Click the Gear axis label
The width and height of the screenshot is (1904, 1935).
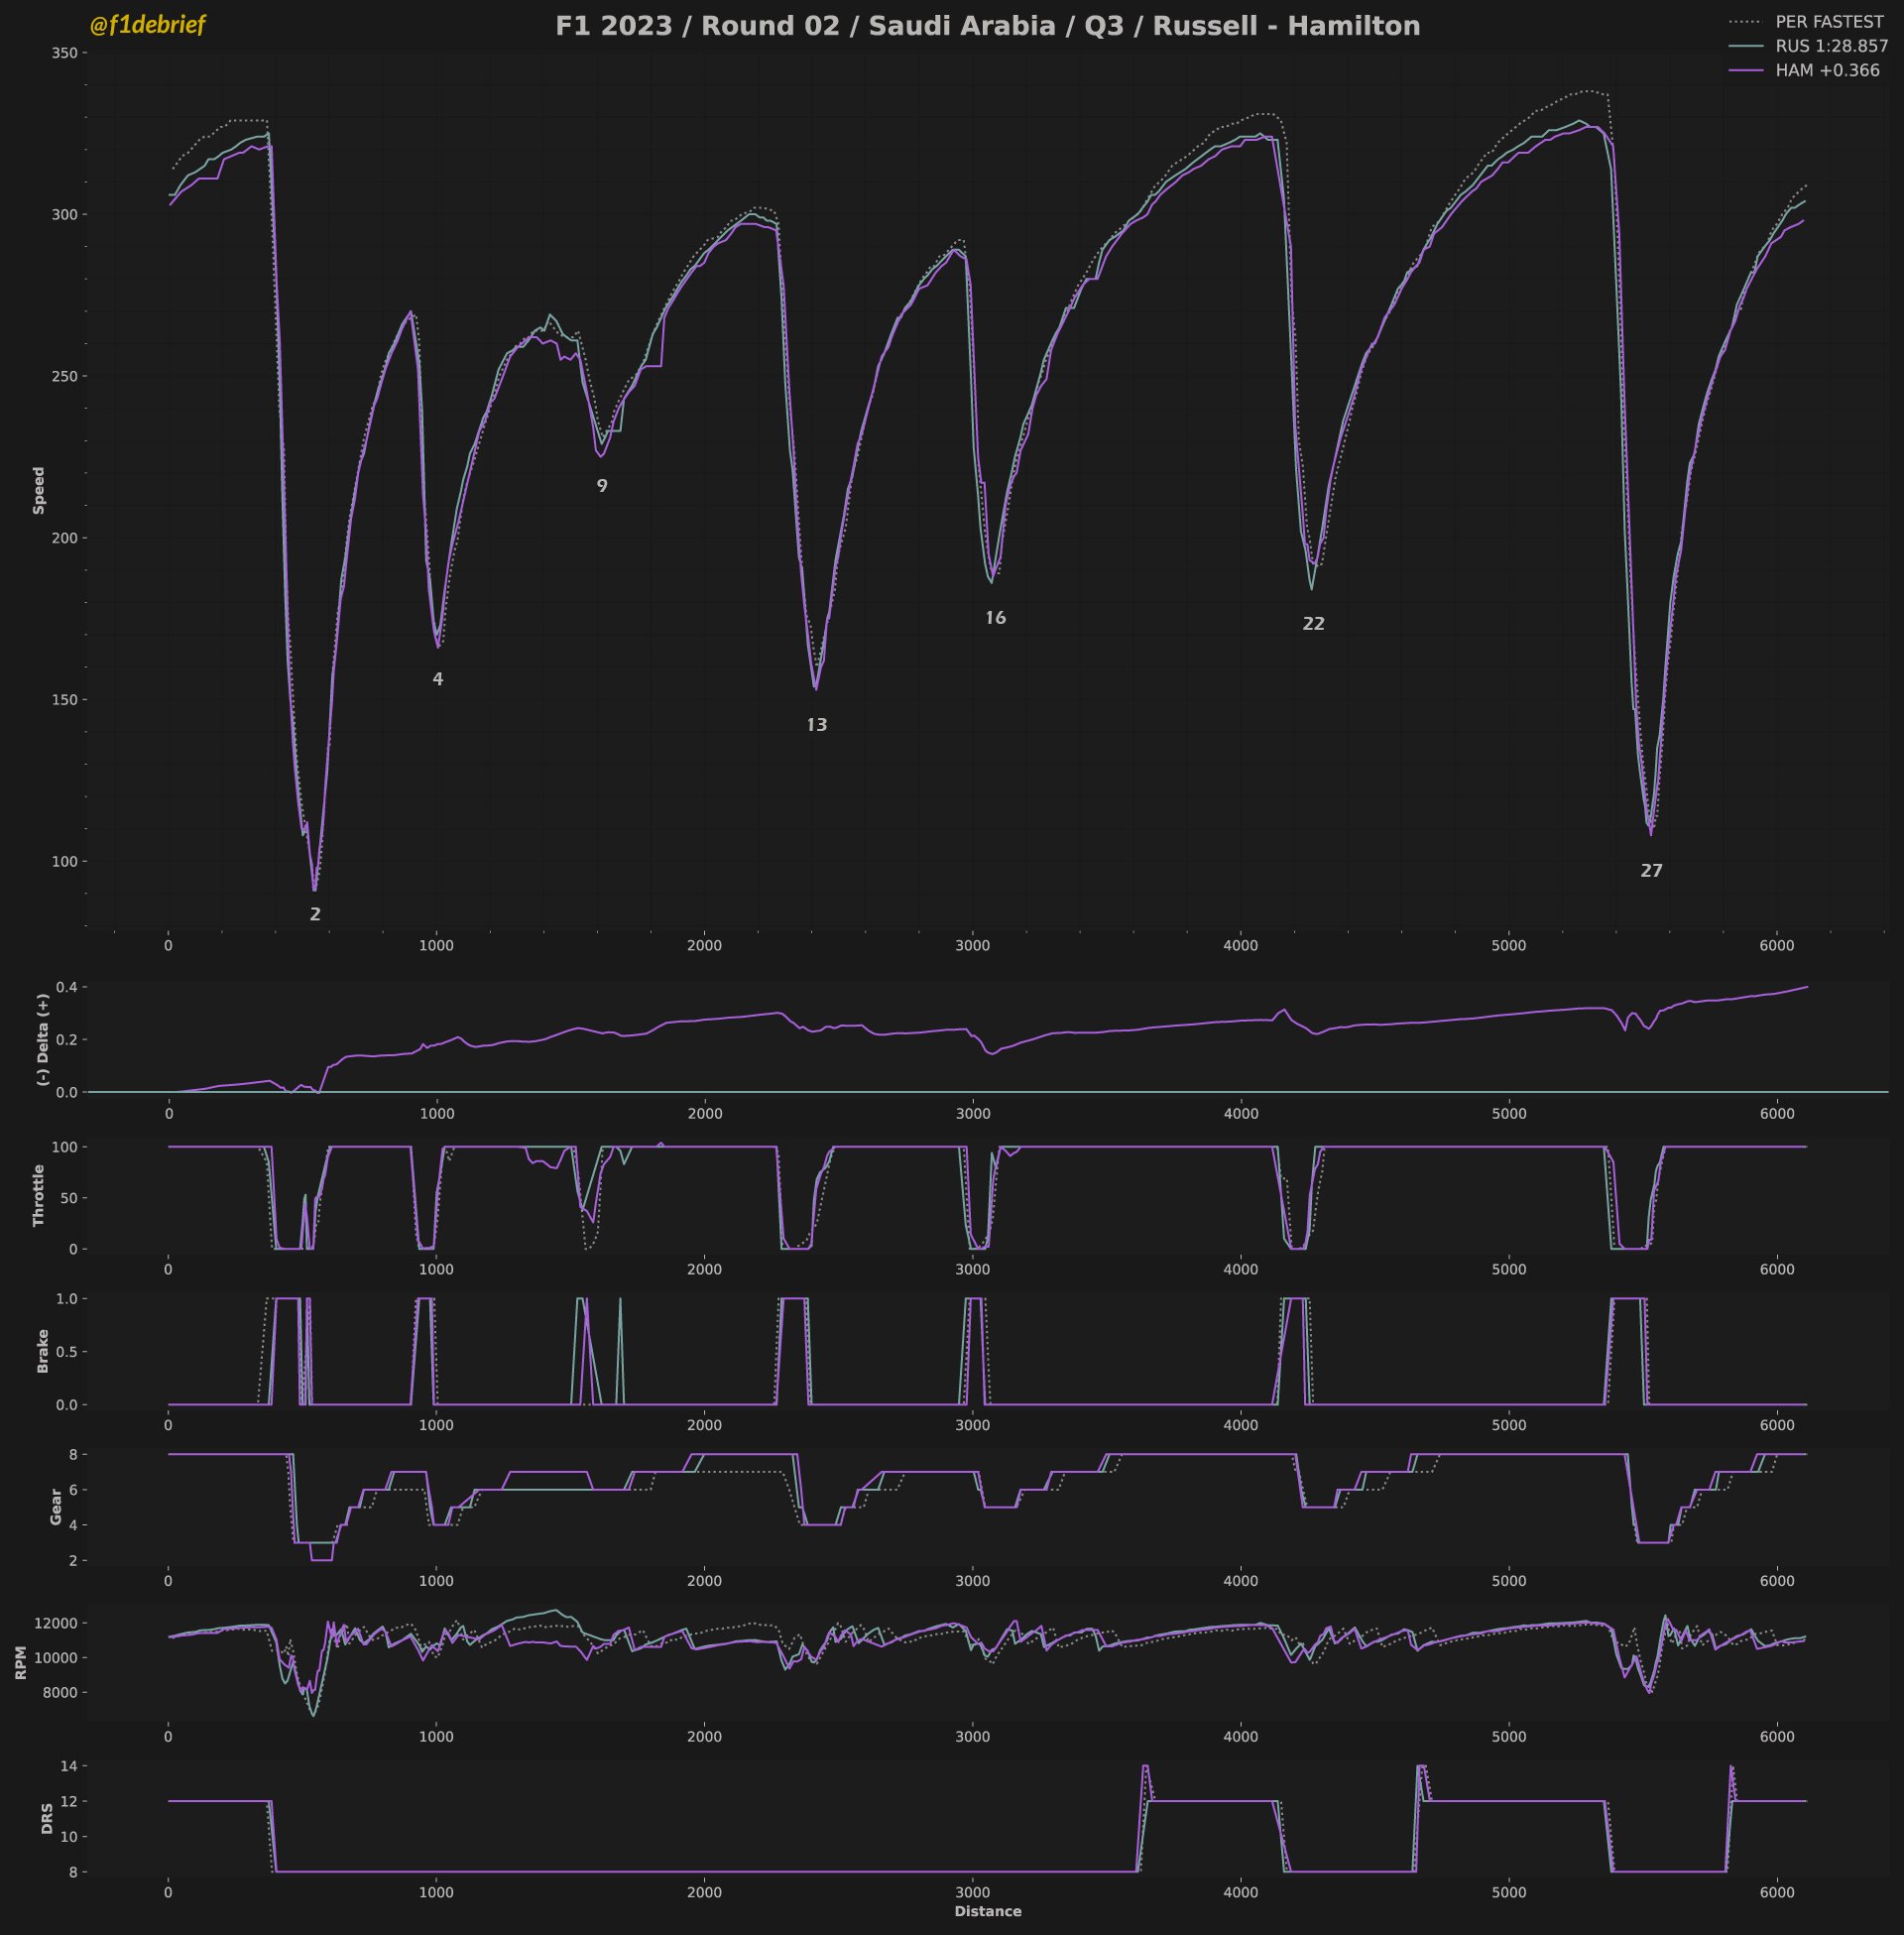(56, 1506)
